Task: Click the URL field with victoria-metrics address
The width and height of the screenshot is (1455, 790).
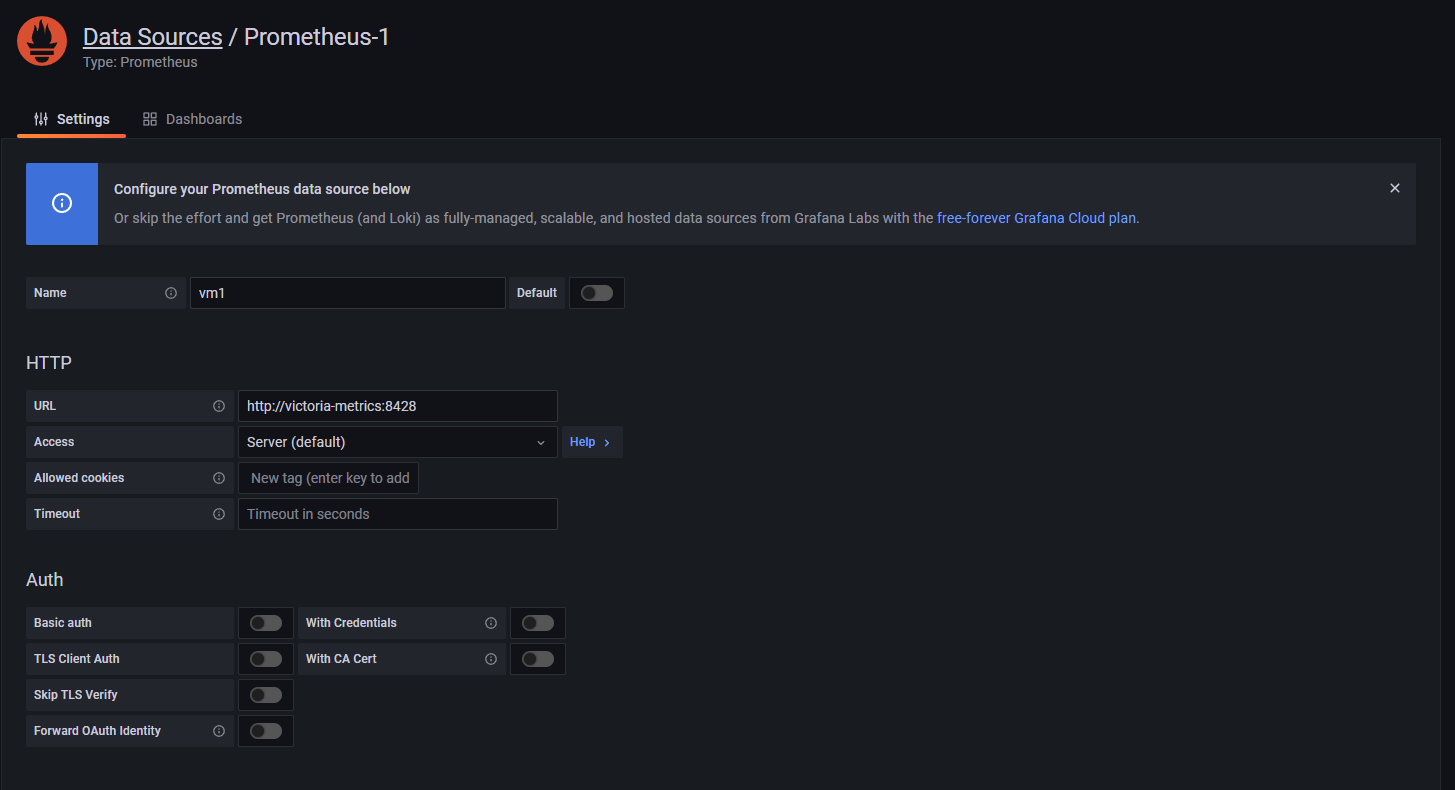Action: (398, 406)
